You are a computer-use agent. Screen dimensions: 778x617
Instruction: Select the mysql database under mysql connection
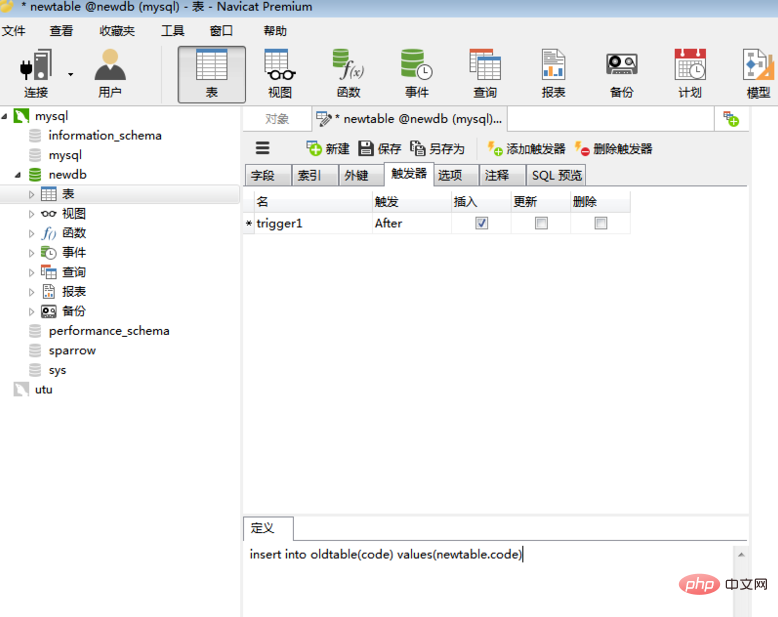(65, 155)
